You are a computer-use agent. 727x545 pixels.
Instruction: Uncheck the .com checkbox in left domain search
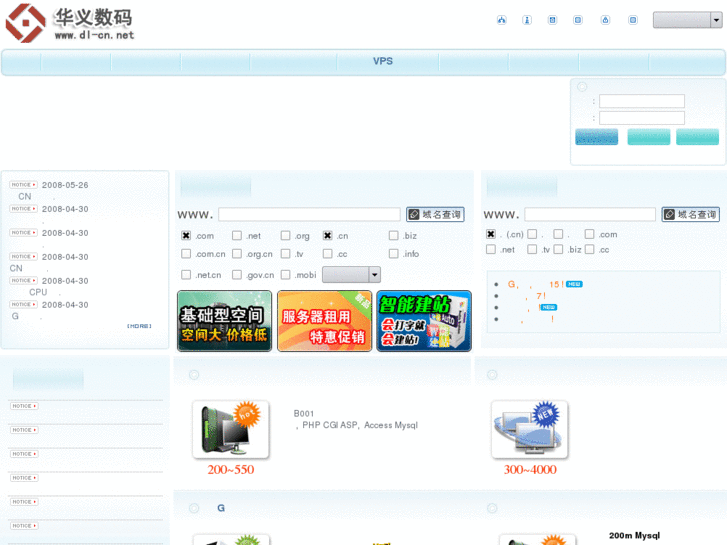tap(186, 236)
